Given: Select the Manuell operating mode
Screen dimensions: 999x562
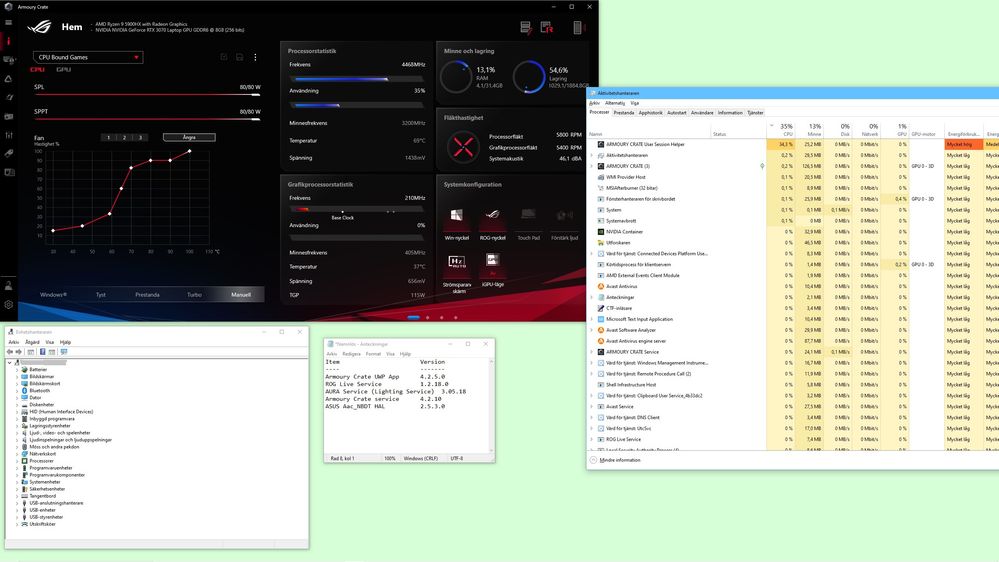Looking at the screenshot, I should (x=241, y=294).
